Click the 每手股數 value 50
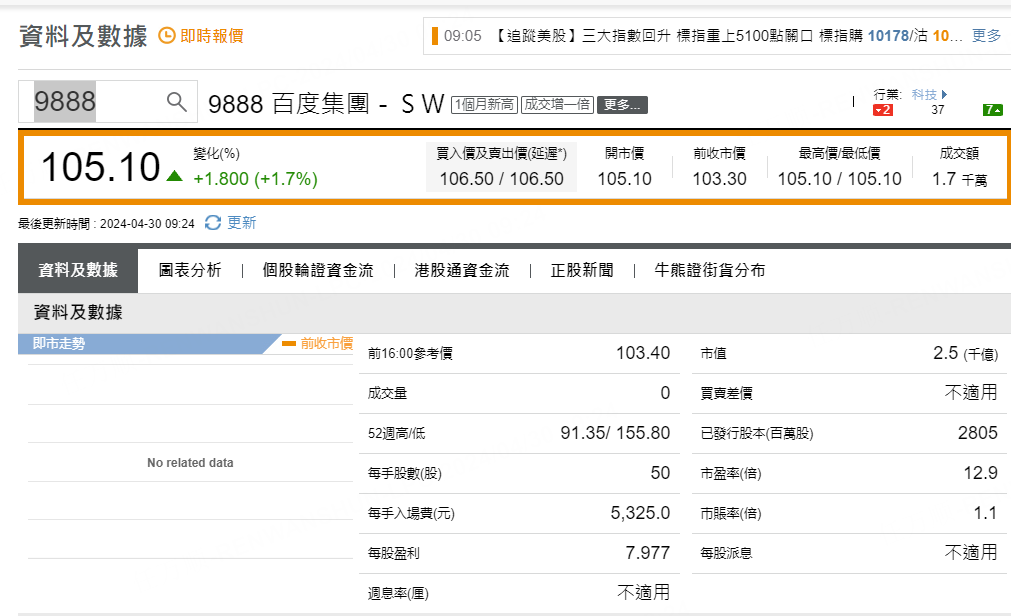 660,473
